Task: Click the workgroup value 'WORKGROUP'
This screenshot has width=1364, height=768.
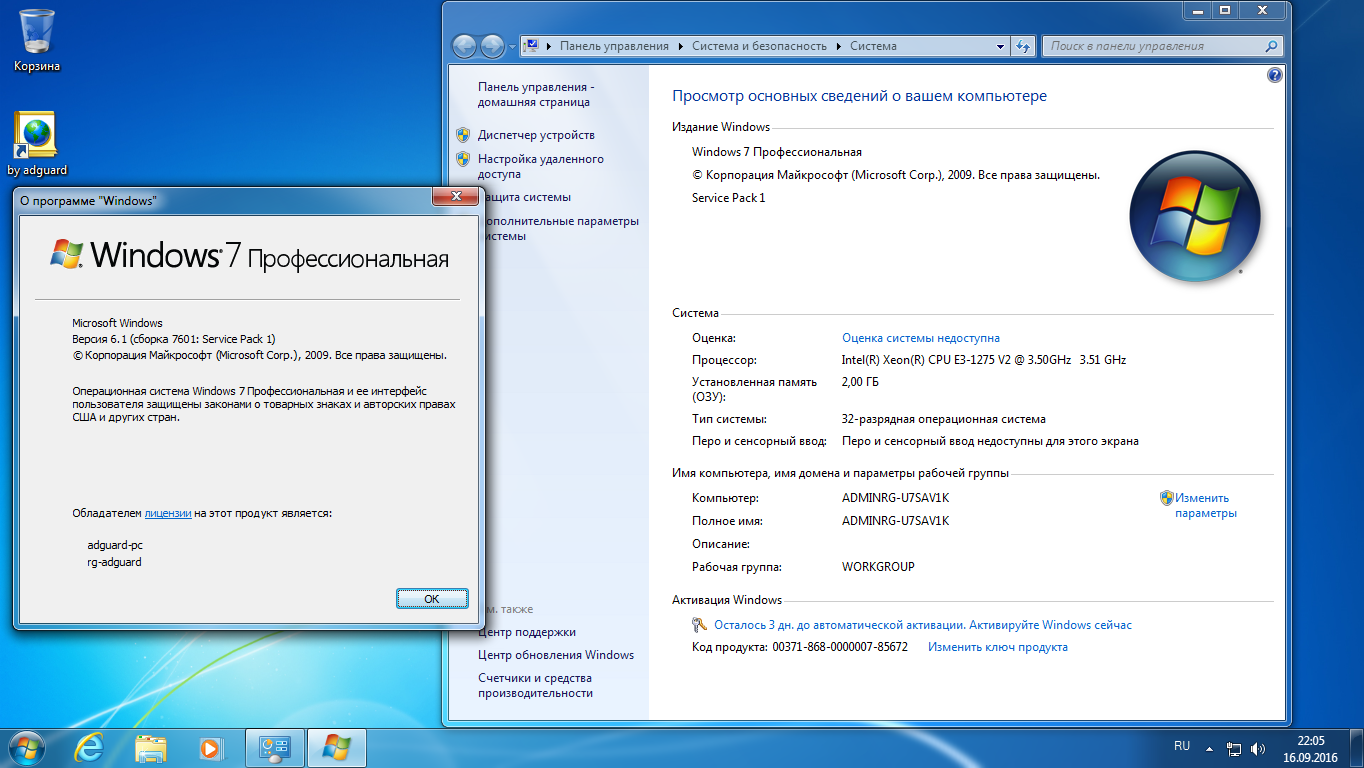Action: click(878, 567)
